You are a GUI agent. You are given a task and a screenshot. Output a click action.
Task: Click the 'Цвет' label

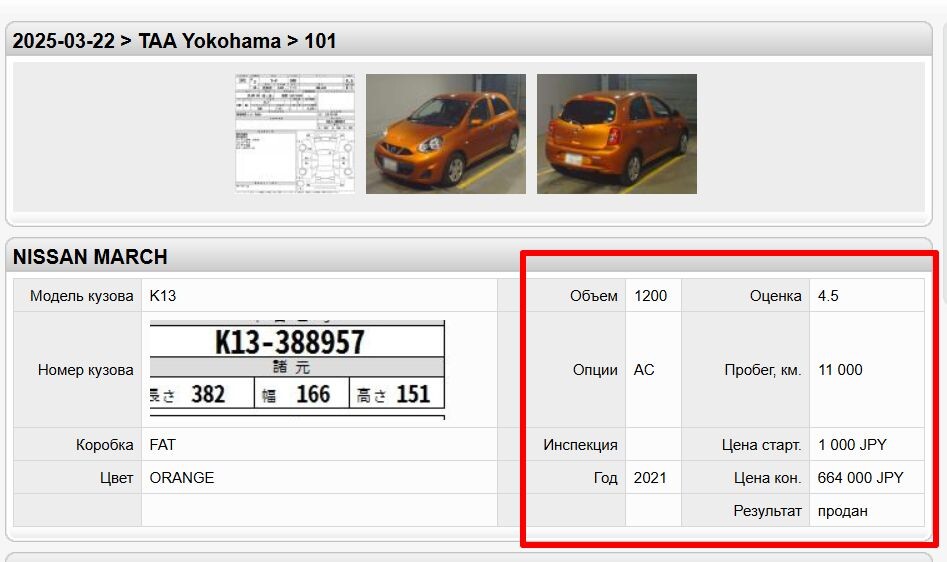pos(117,478)
